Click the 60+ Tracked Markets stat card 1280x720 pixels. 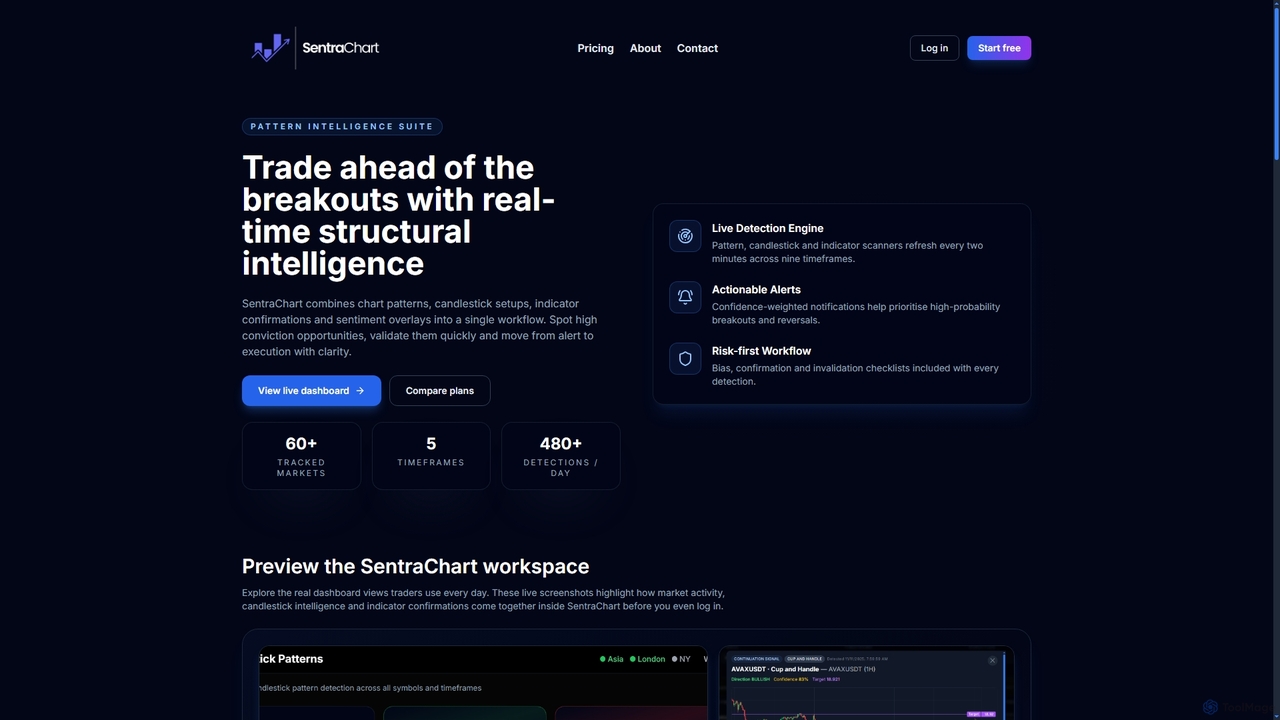point(301,456)
